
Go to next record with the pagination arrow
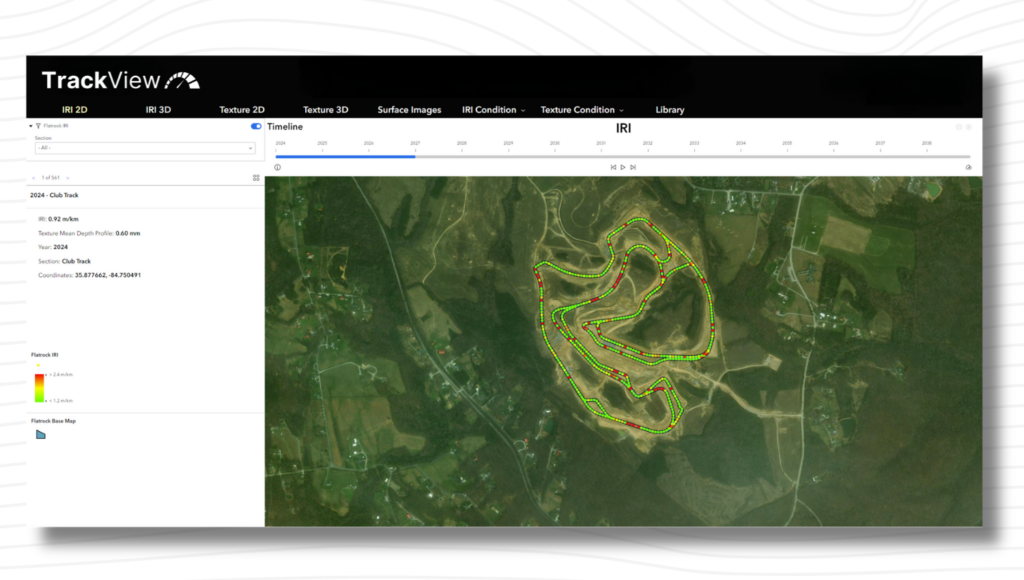(68, 179)
